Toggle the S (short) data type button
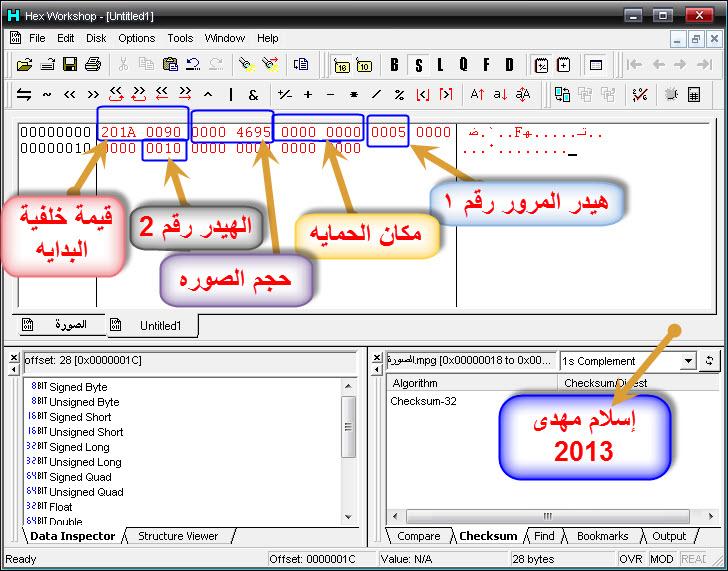728x571 pixels. click(418, 65)
